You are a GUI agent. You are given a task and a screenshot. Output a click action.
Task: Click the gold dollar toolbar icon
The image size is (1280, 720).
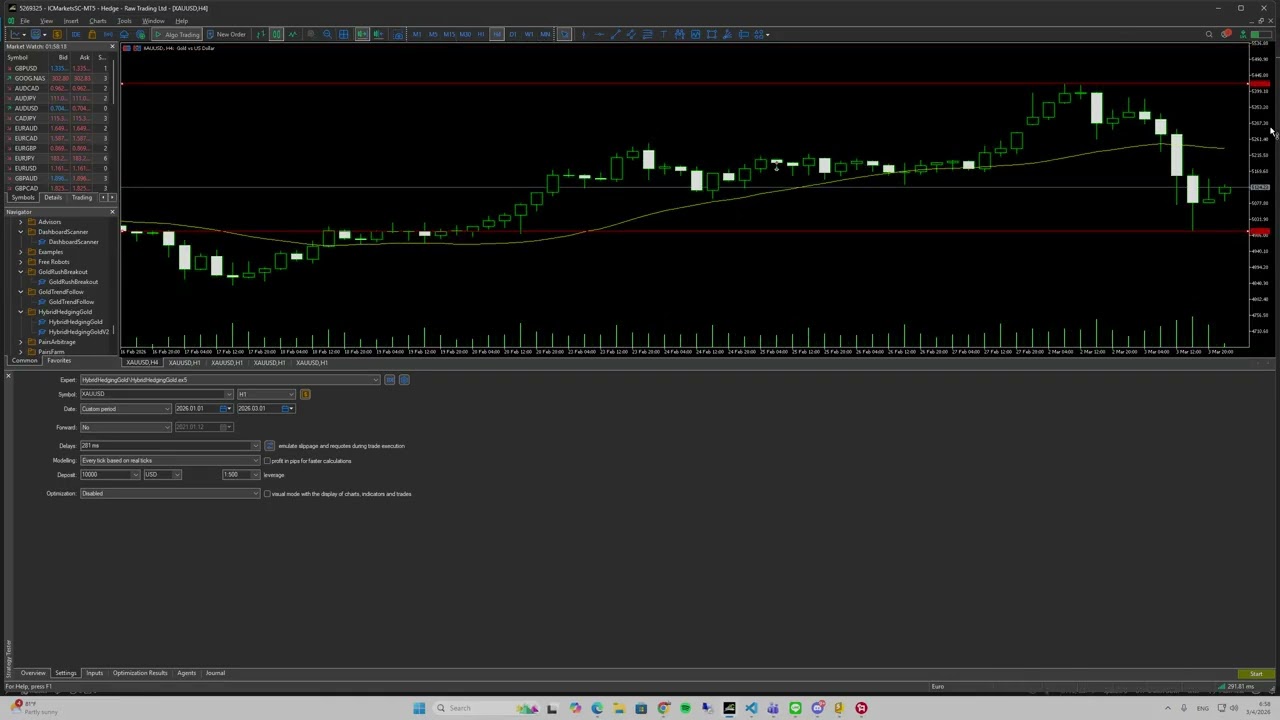tap(57, 34)
